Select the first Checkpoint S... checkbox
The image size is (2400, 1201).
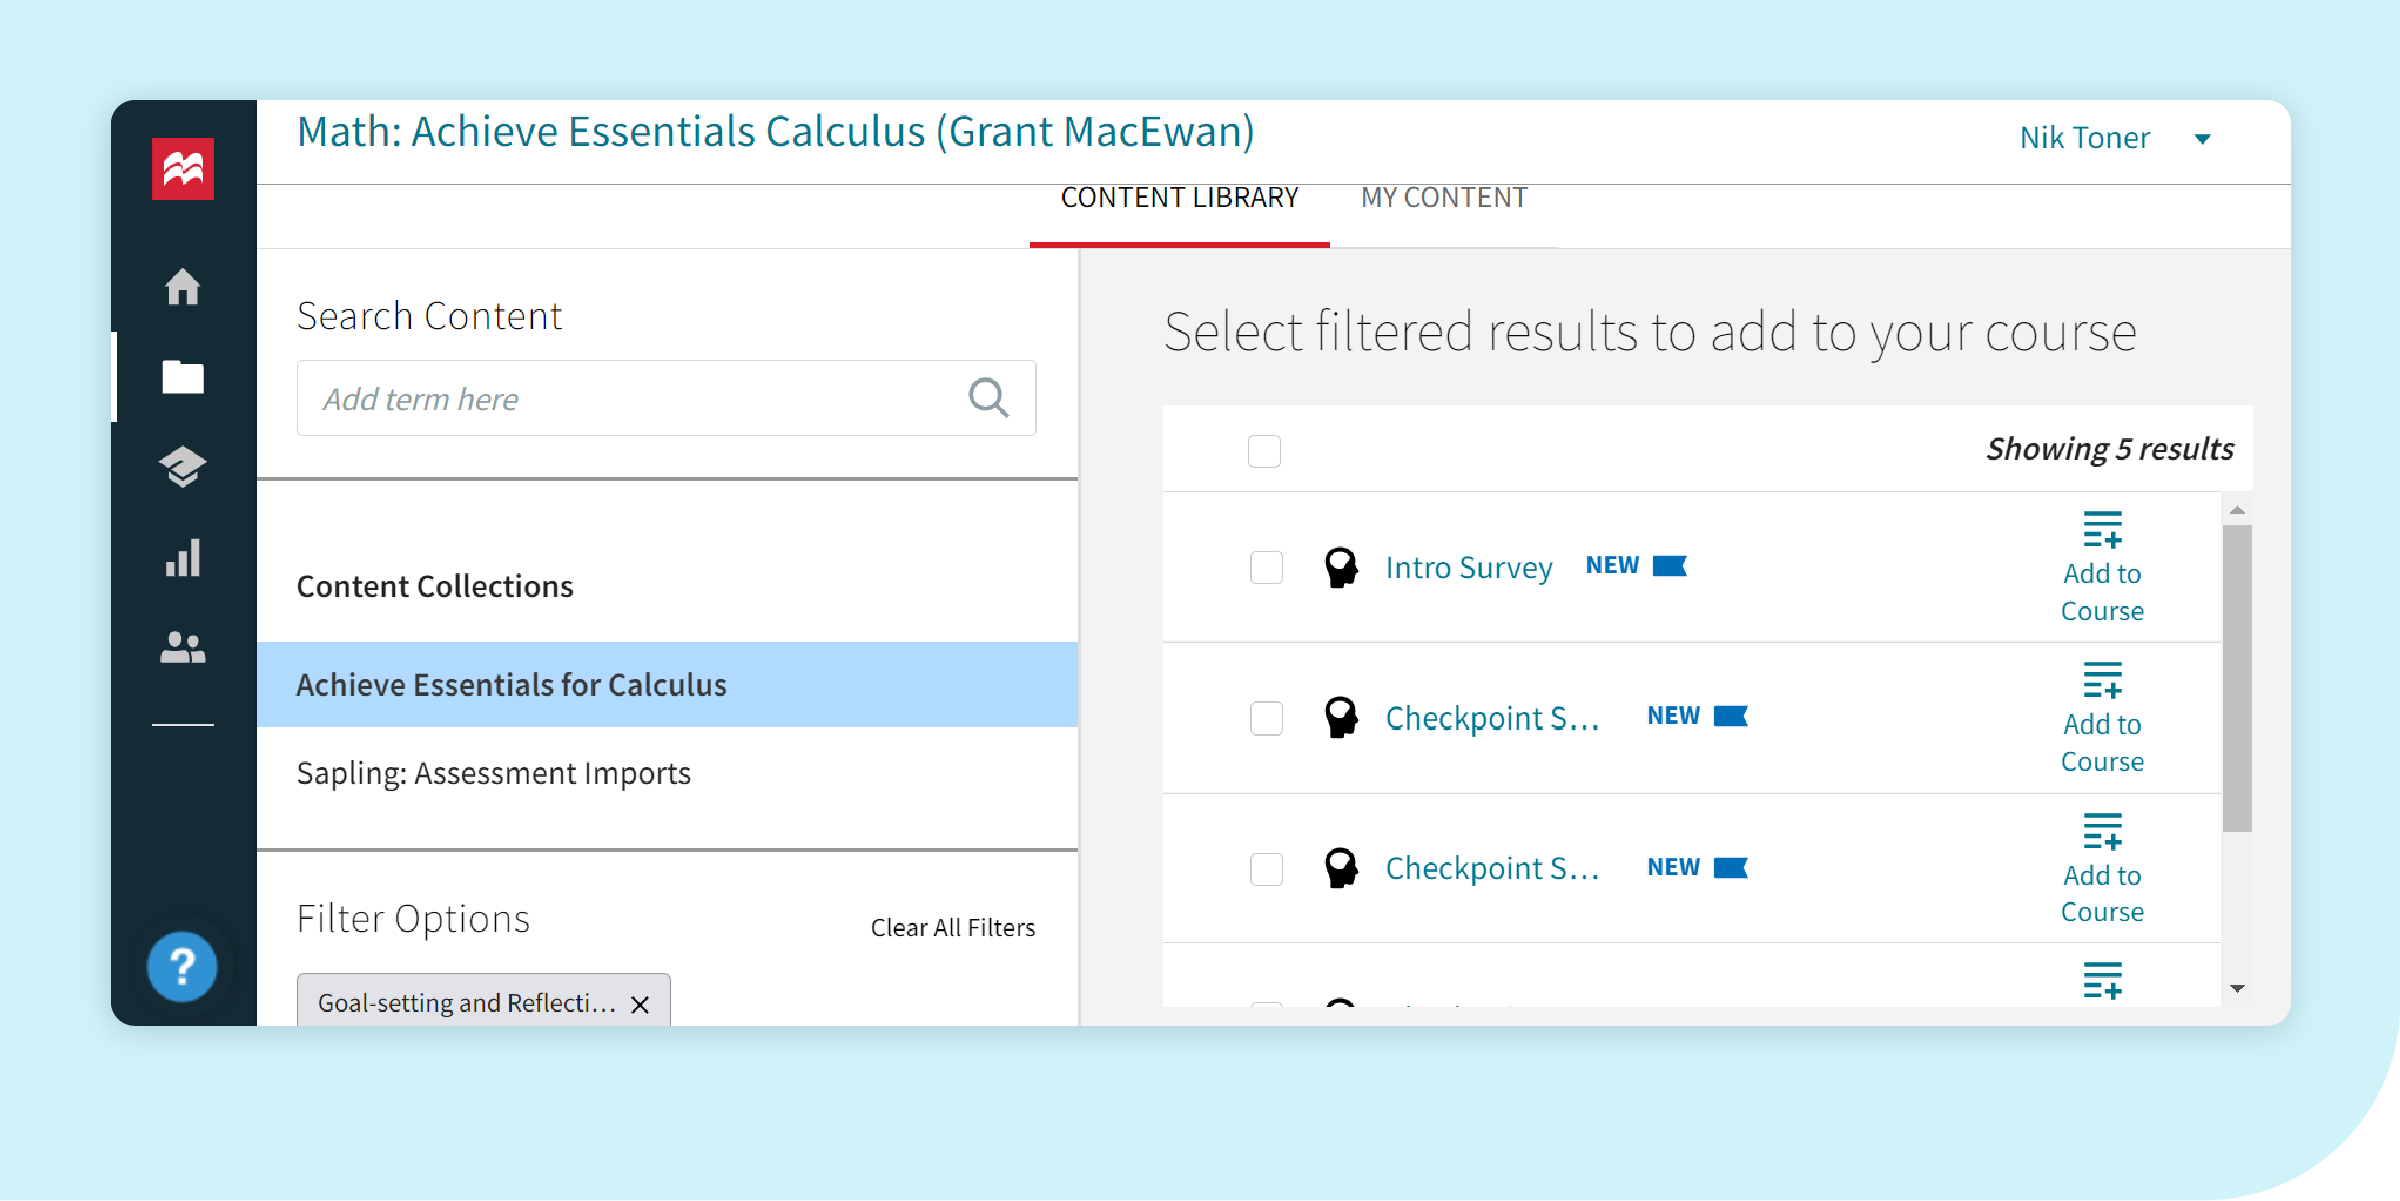click(x=1266, y=718)
